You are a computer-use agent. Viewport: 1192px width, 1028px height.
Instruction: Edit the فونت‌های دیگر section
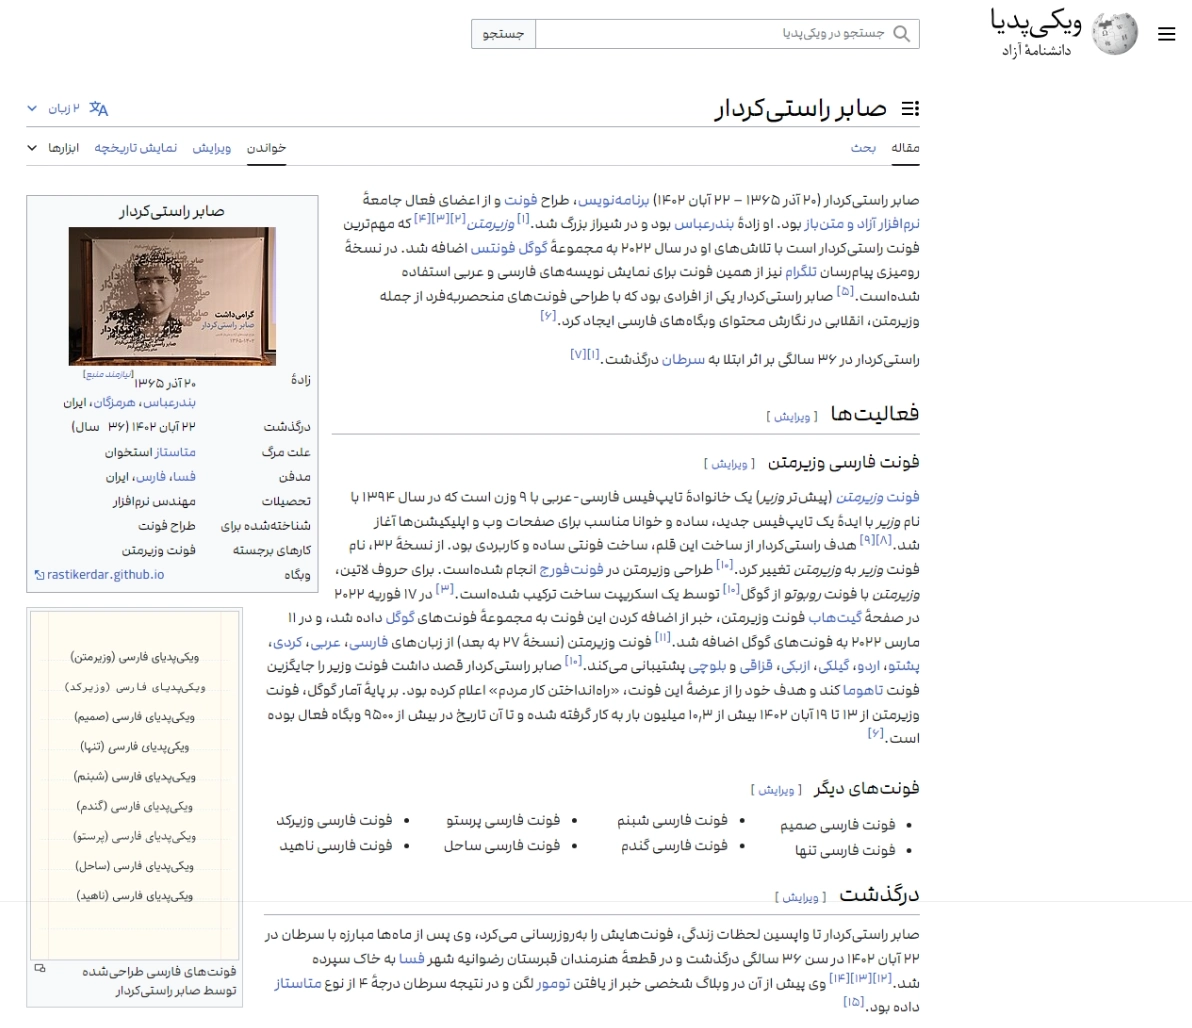[x=776, y=791]
